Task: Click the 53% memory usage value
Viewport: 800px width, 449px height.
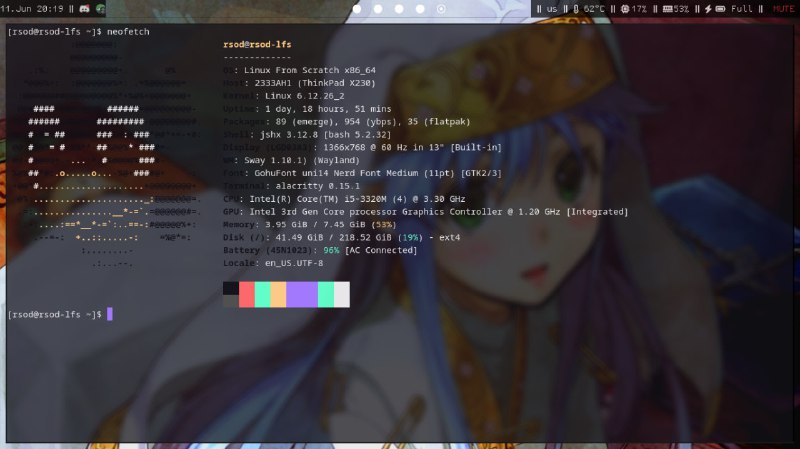Action: tap(681, 9)
